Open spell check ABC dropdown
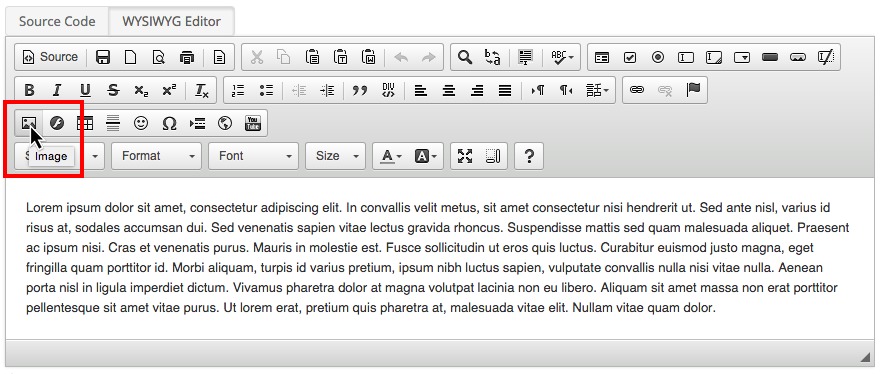The image size is (882, 374). 561,57
